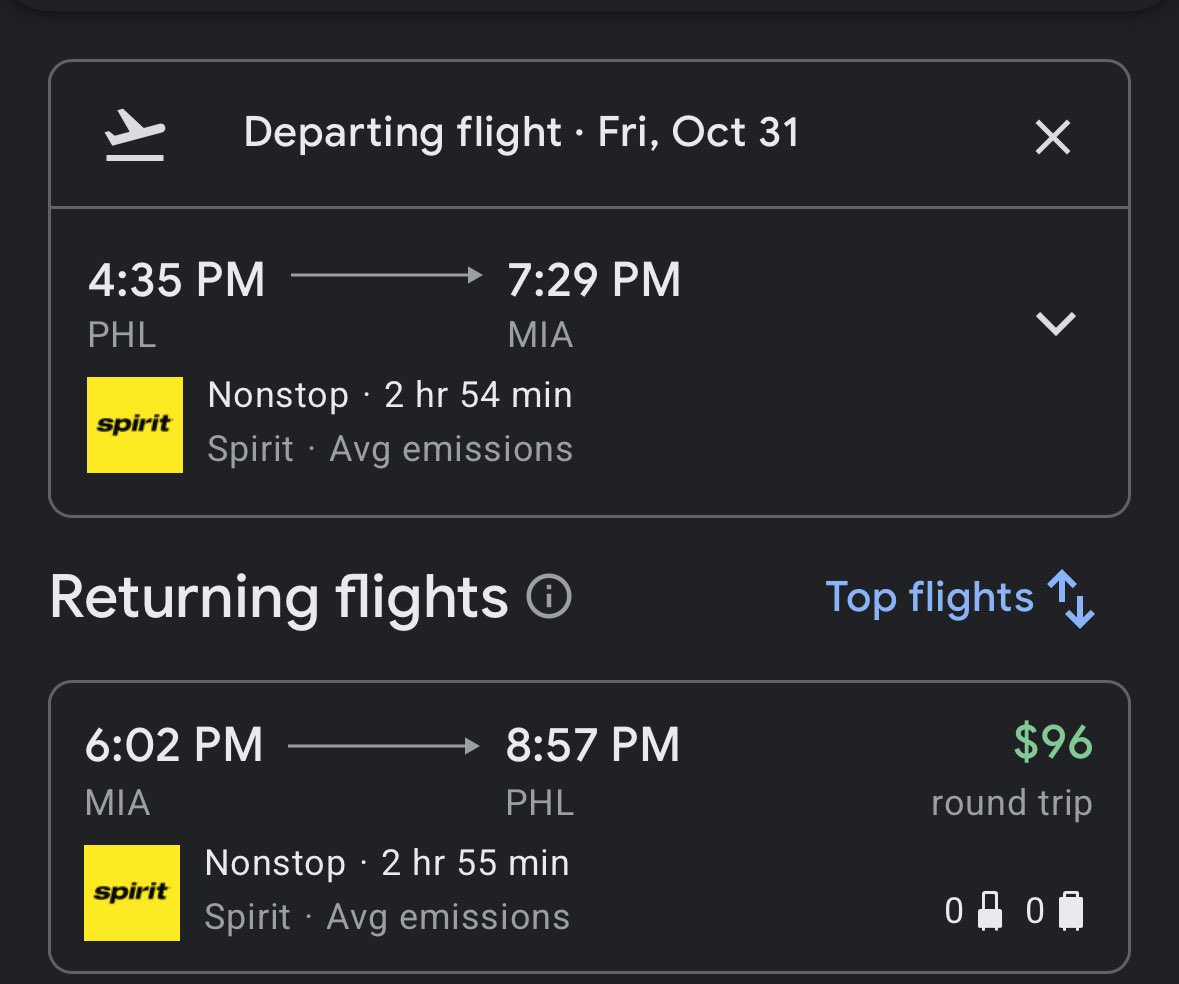Click the 4:35 PM PHL departure time
This screenshot has width=1179, height=984.
click(x=177, y=280)
